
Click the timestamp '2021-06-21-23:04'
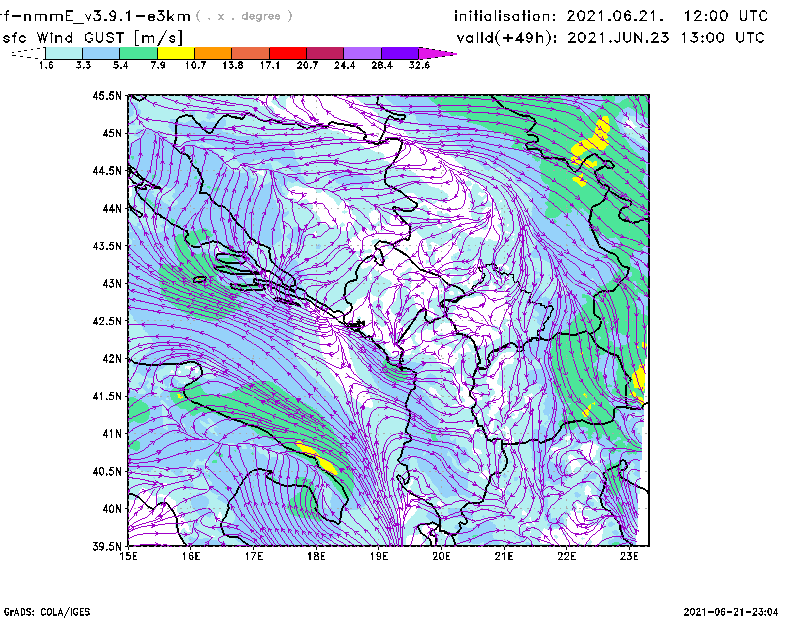click(x=731, y=612)
